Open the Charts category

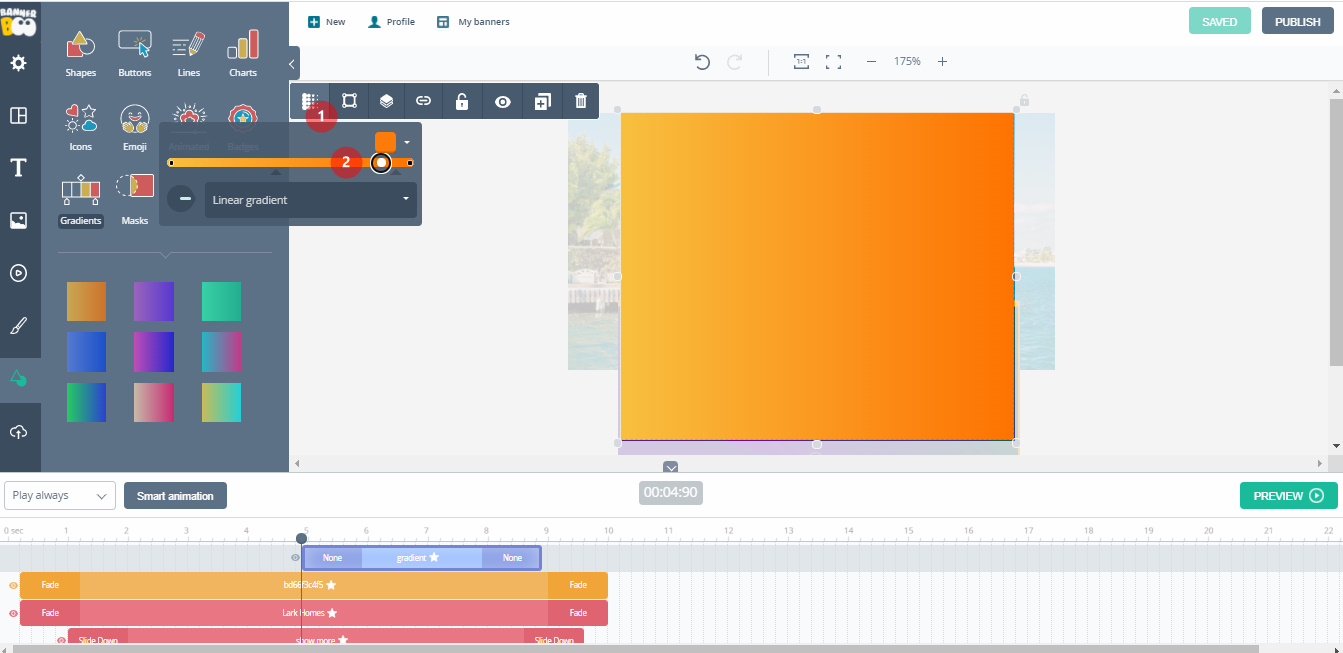coord(243,53)
